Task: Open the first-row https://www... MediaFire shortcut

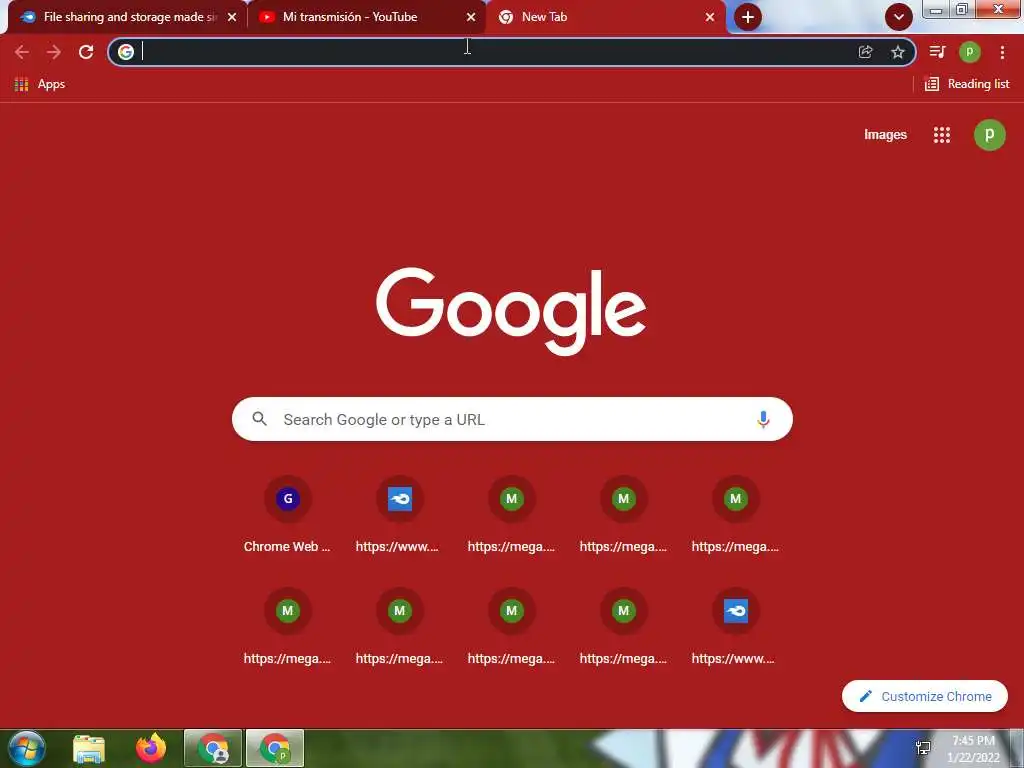Action: tap(400, 516)
